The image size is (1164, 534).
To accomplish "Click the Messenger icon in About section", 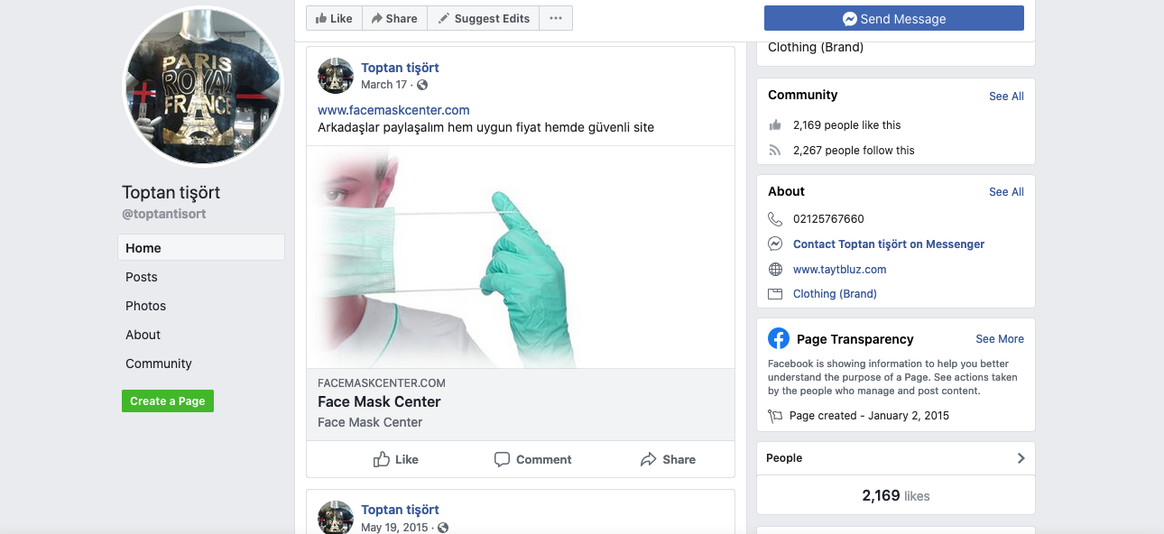I will [775, 244].
